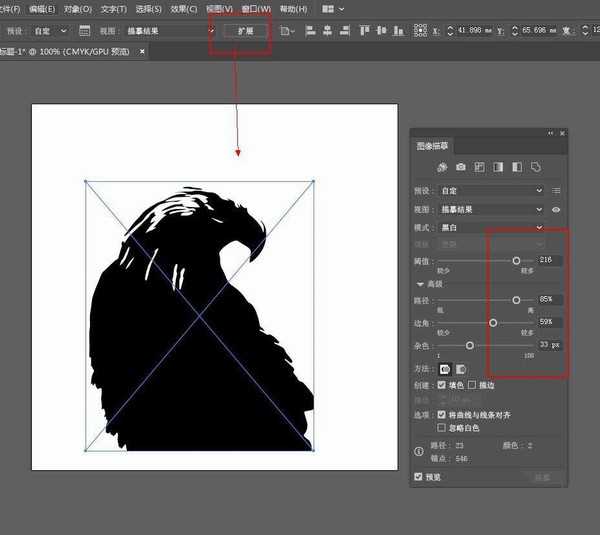Open the 模式 dropdown showing 黑白
The width and height of the screenshot is (600, 535).
[492, 229]
